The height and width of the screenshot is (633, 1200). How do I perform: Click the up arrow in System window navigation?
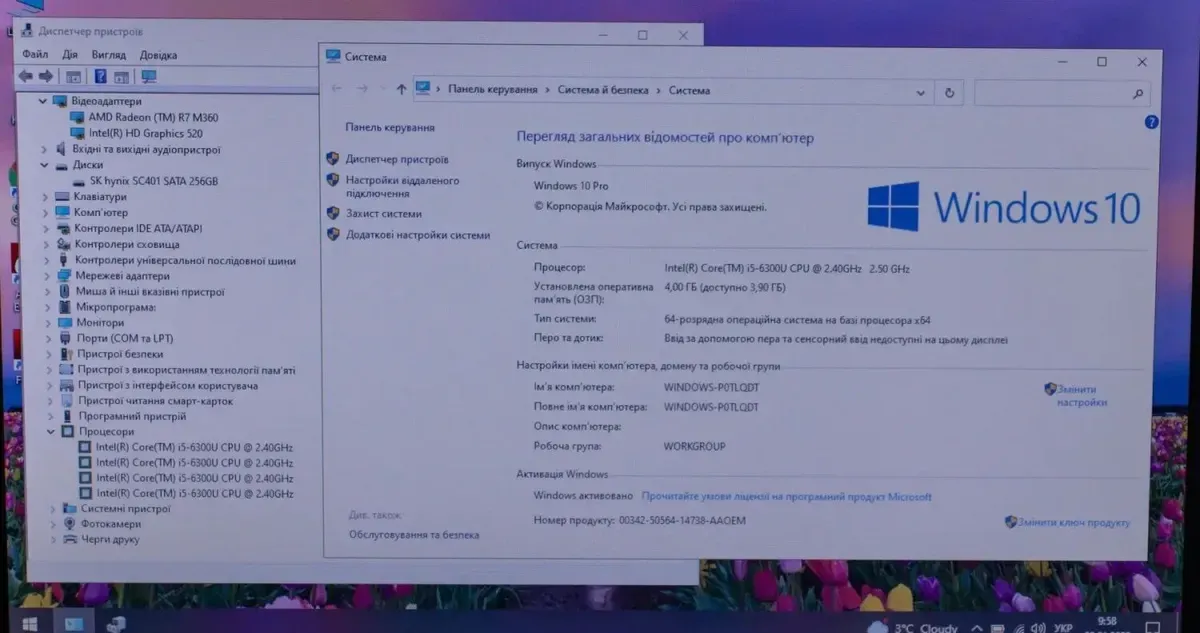(x=401, y=89)
